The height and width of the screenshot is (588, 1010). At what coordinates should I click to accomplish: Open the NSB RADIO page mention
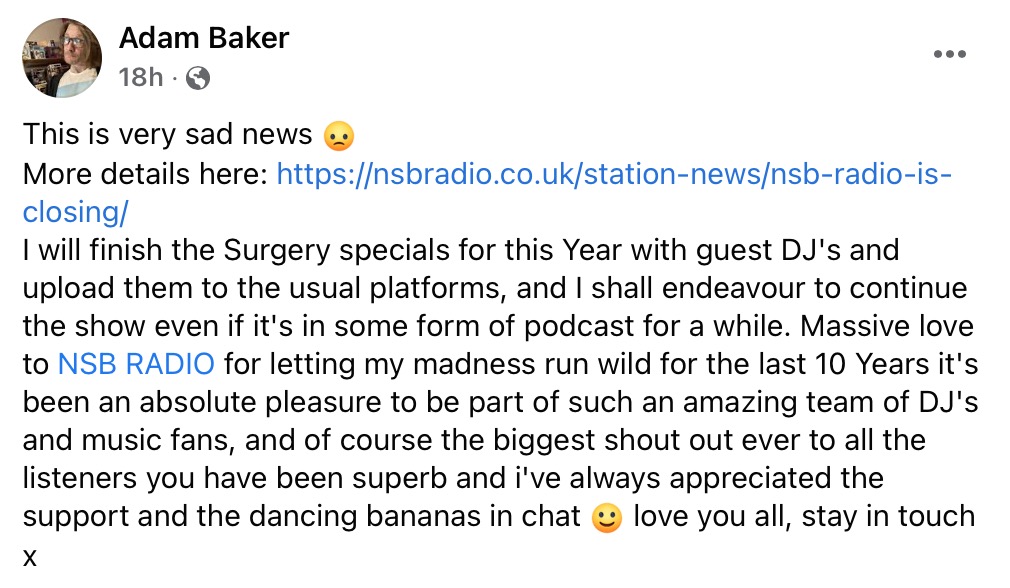[136, 363]
